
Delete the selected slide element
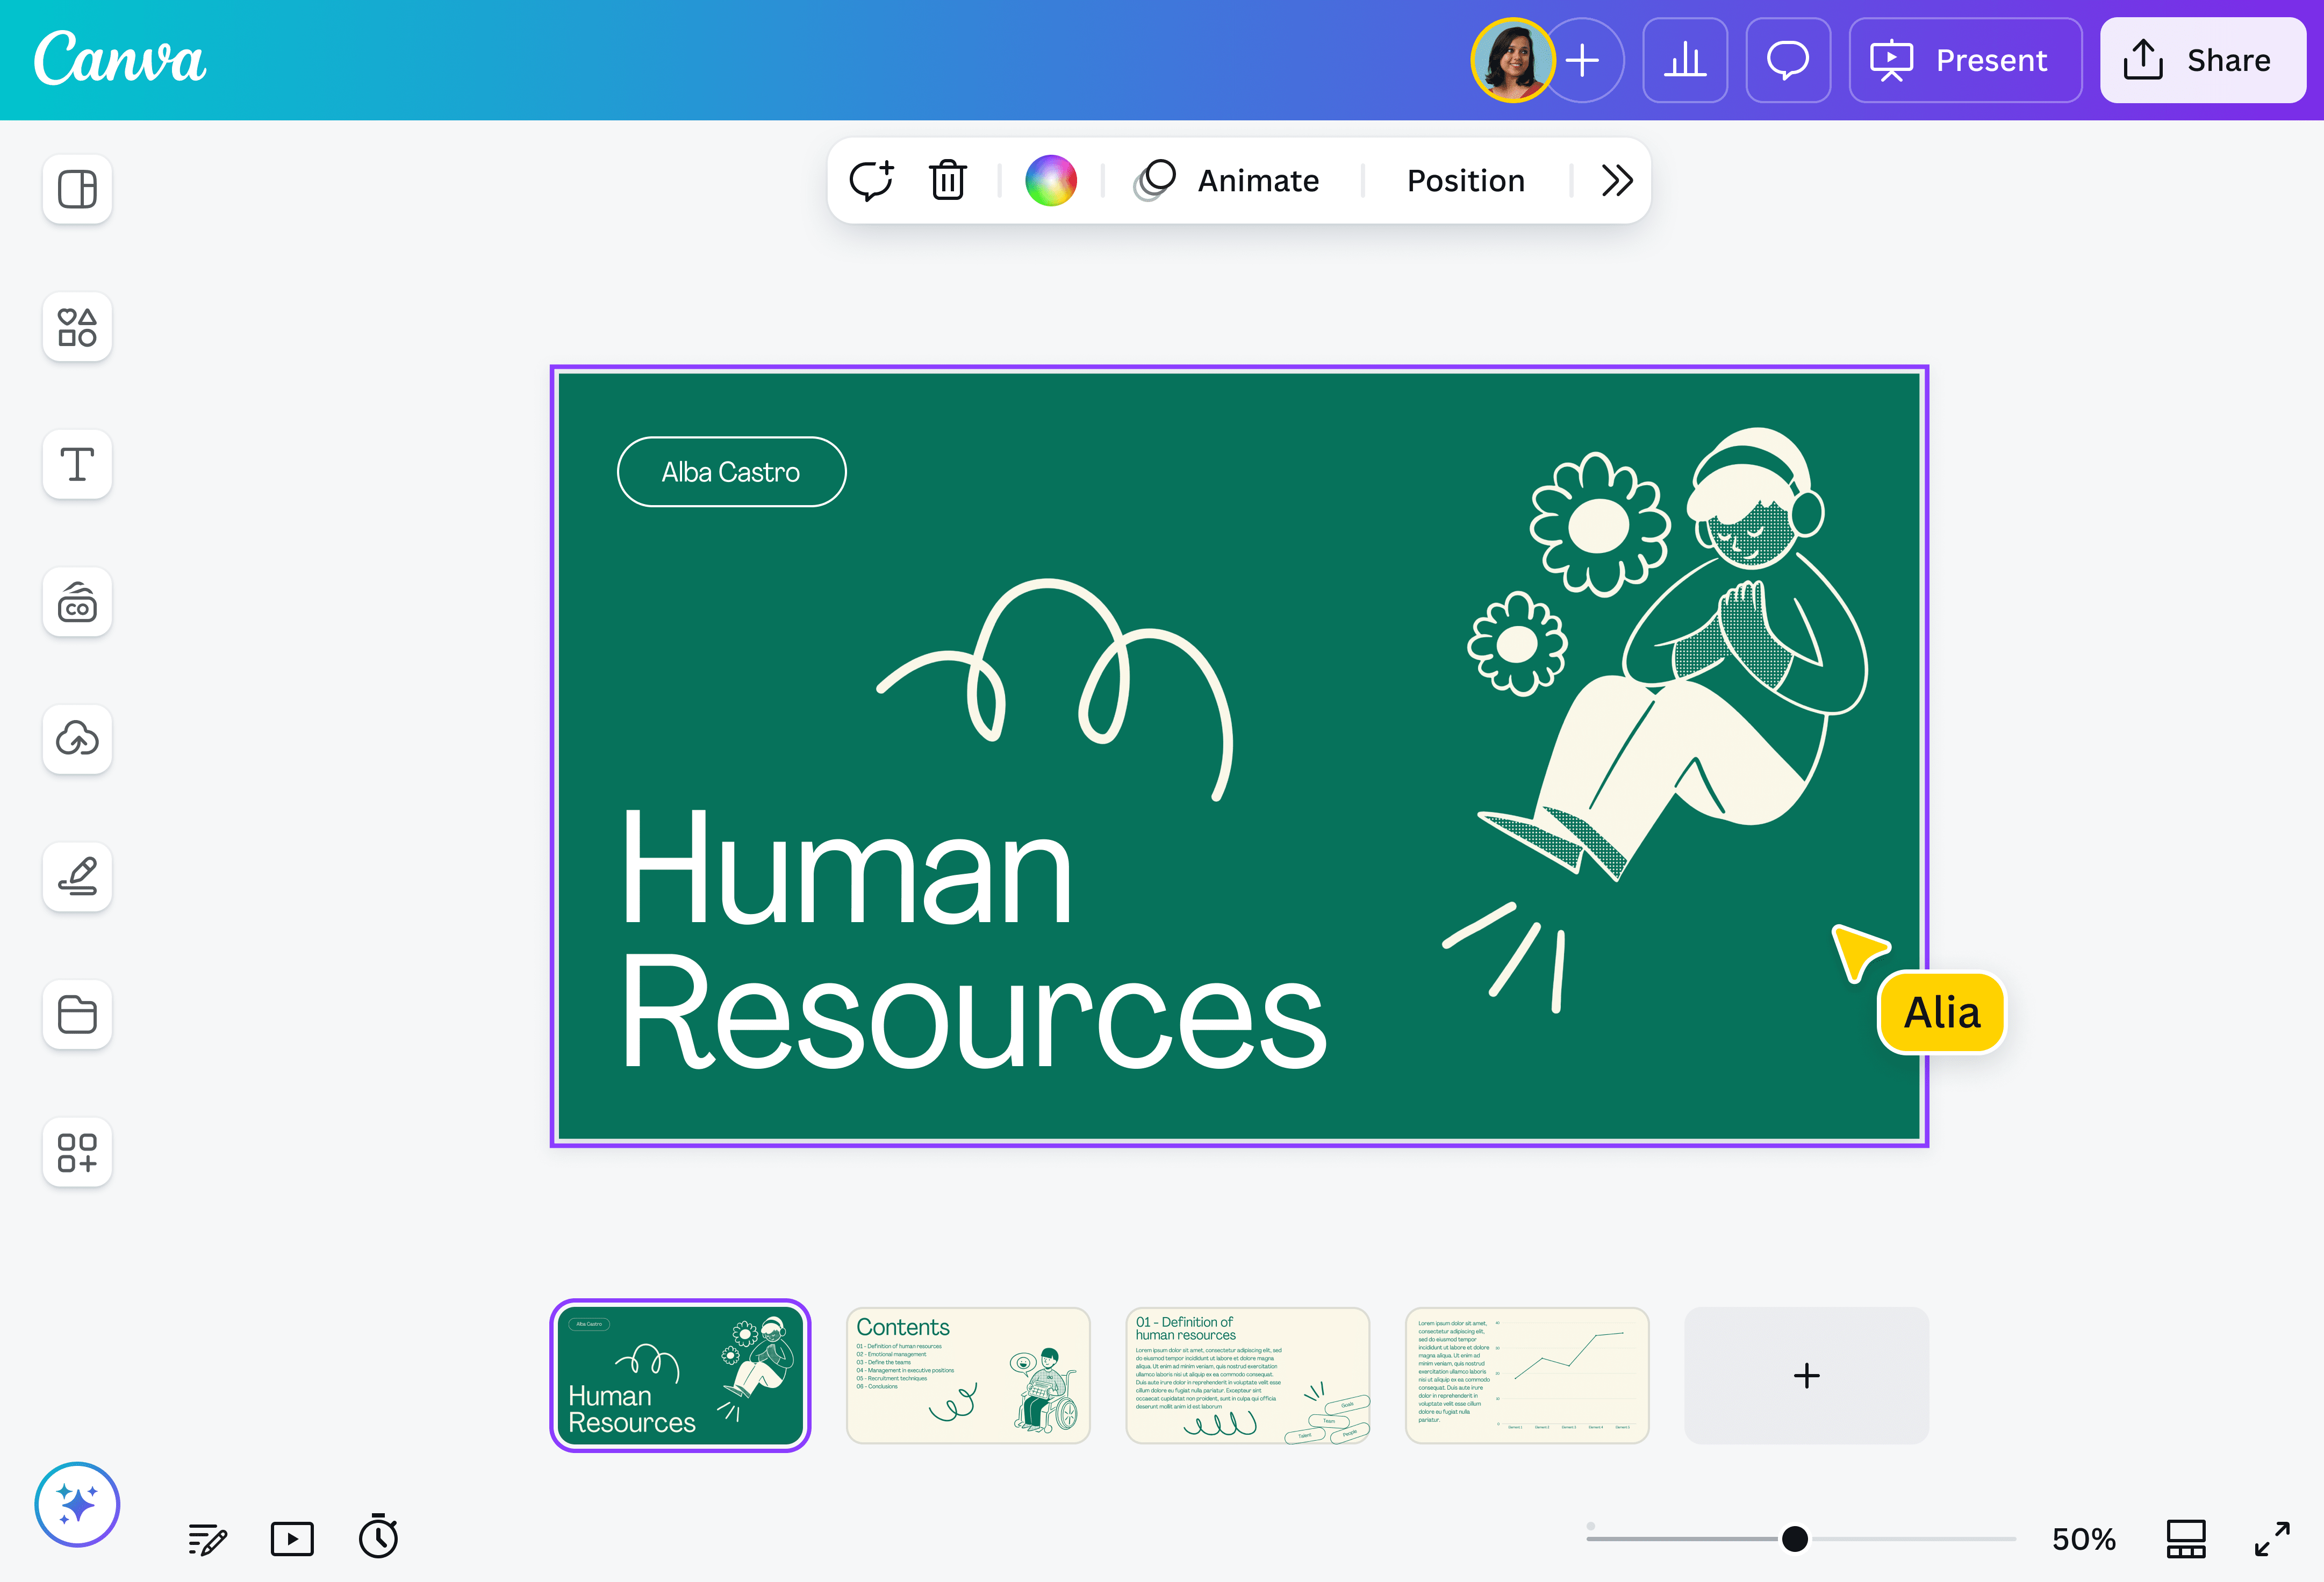[x=947, y=180]
